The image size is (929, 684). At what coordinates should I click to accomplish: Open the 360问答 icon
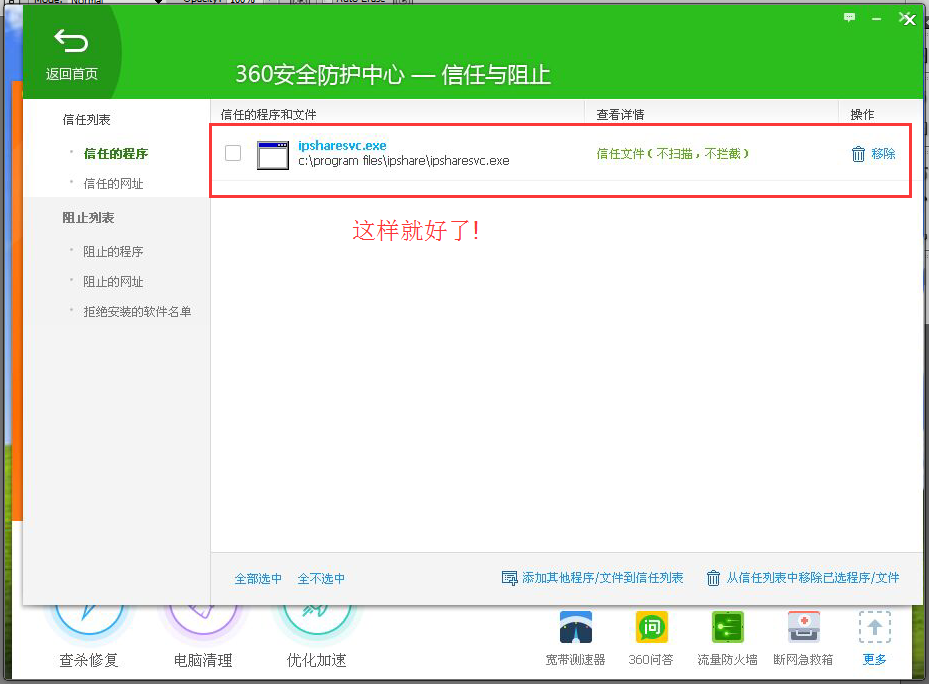tap(651, 627)
